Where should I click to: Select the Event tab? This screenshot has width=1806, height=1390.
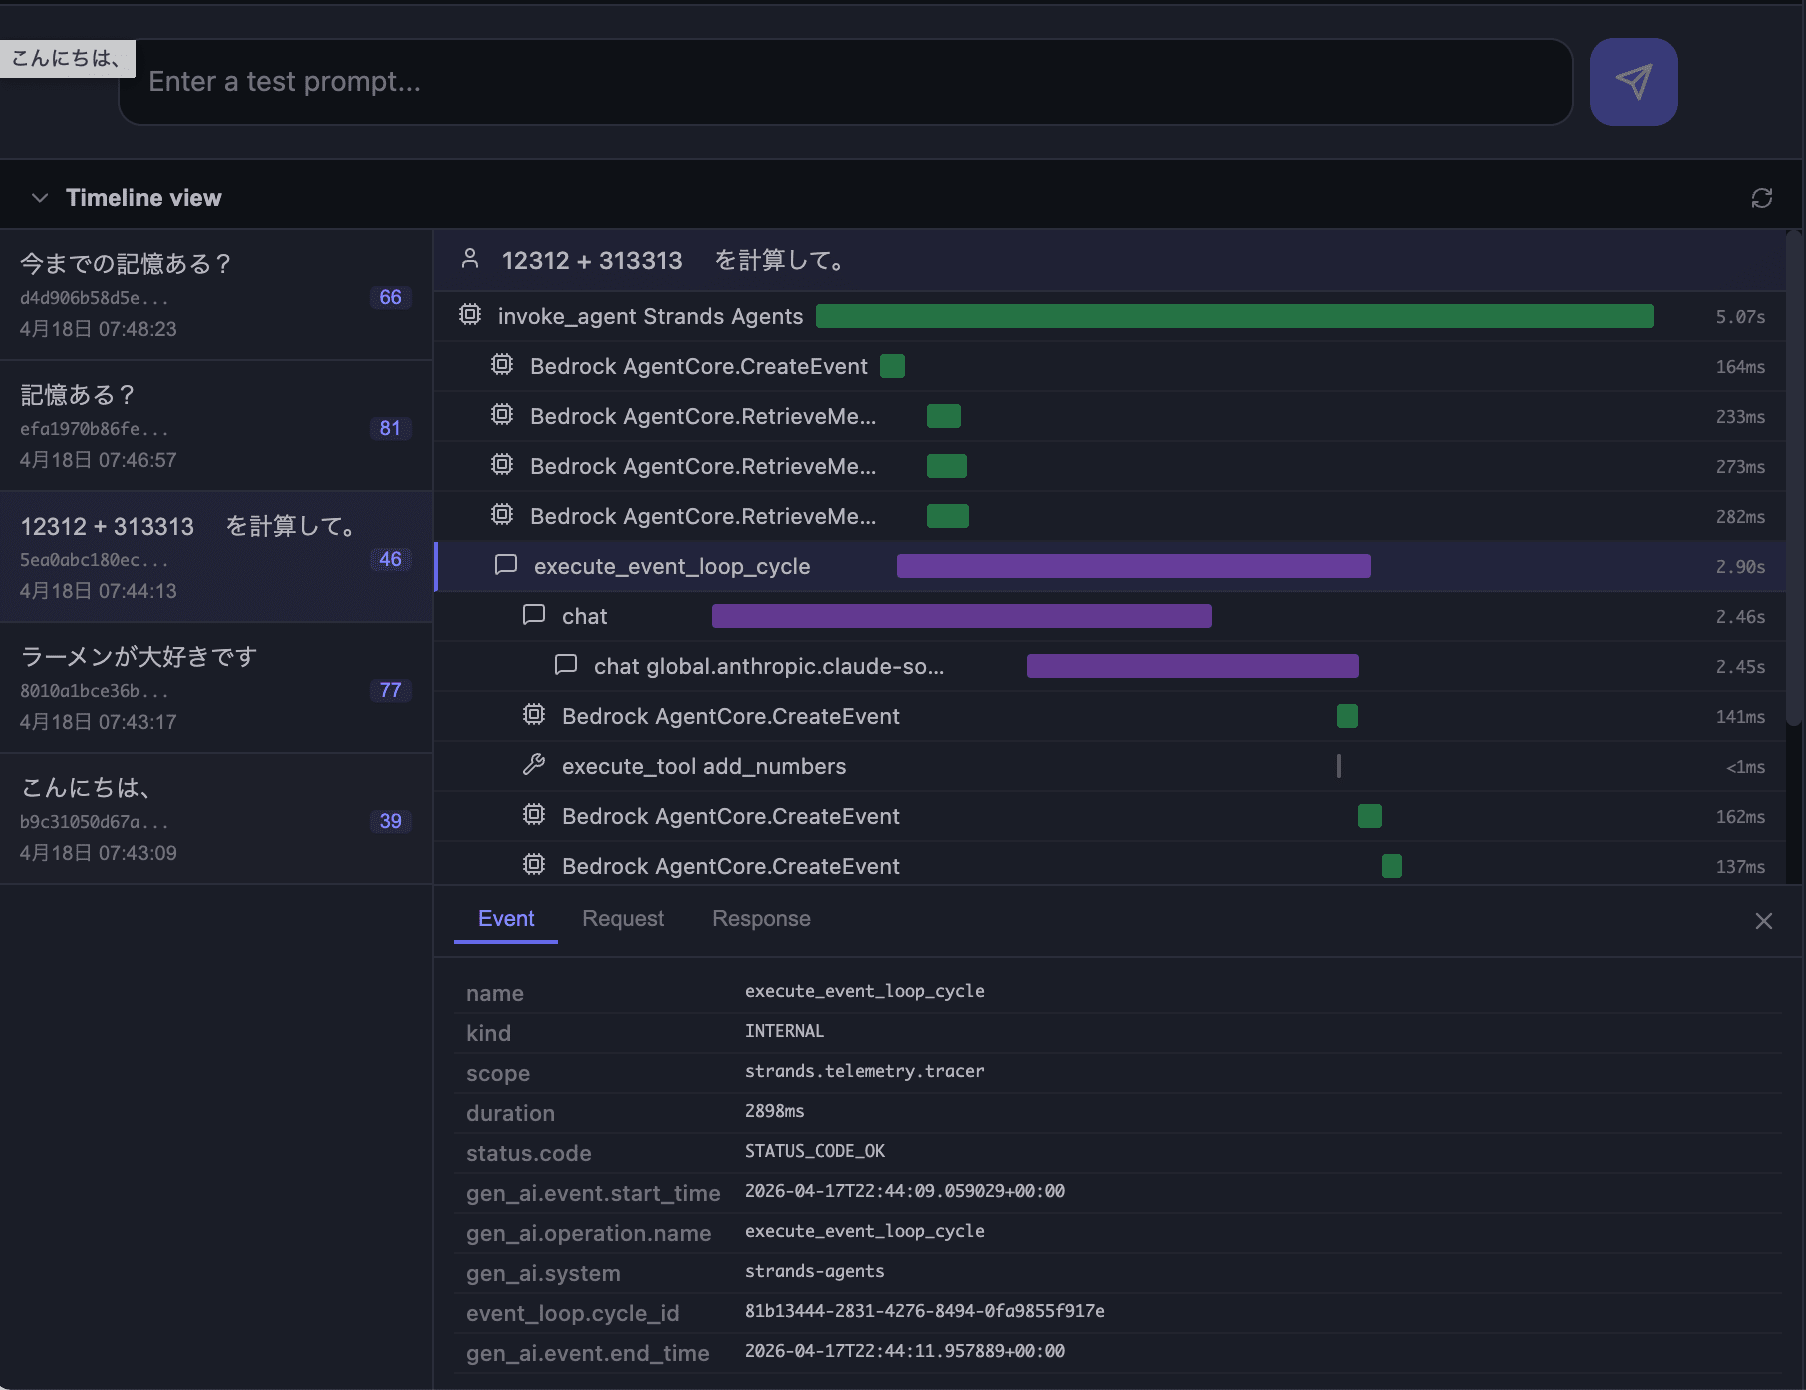(x=506, y=919)
